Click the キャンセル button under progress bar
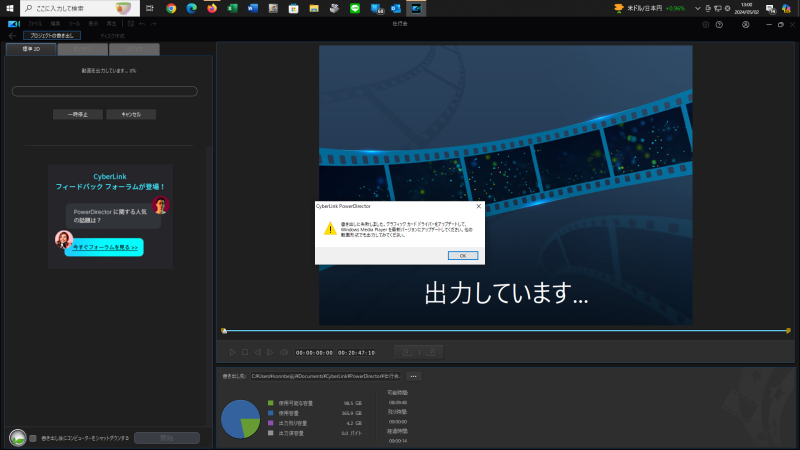The width and height of the screenshot is (800, 450). pos(131,114)
